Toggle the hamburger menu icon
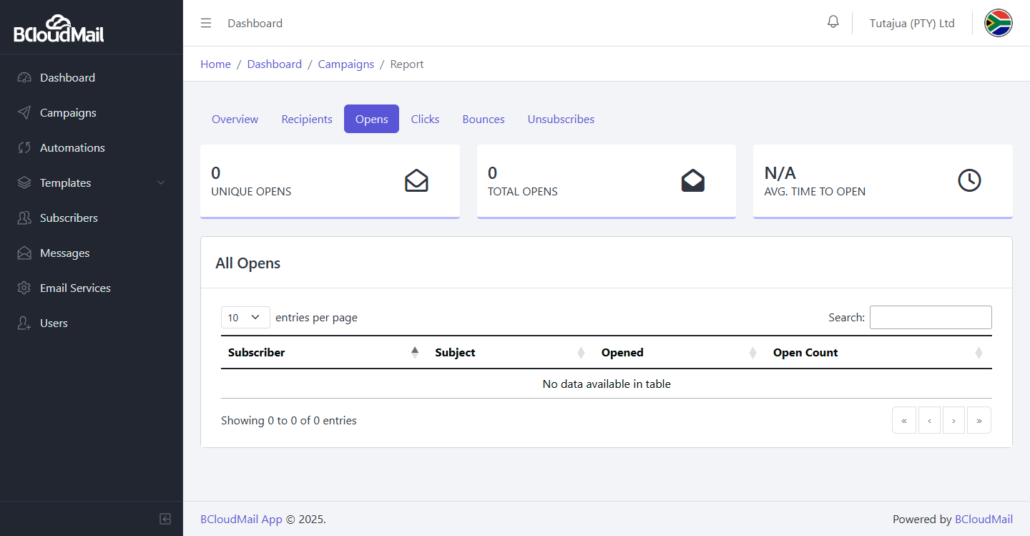The image size is (1030, 536). [x=206, y=23]
